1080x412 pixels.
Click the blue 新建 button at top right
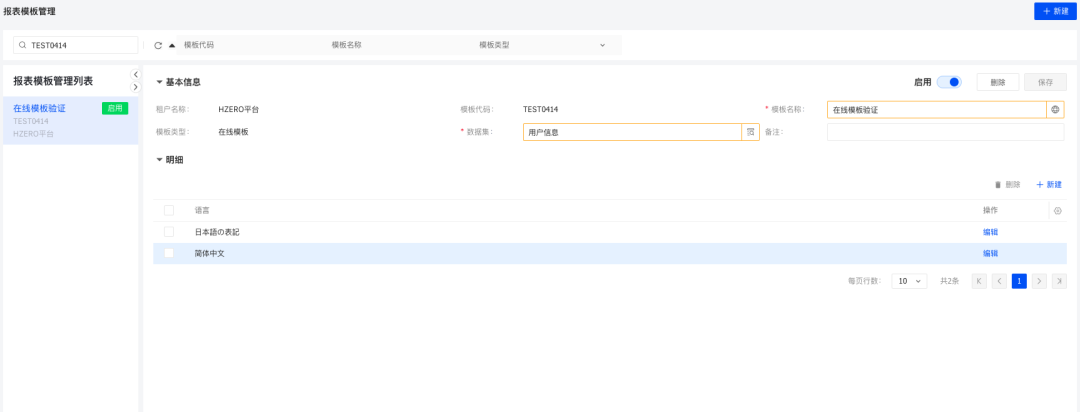1055,11
